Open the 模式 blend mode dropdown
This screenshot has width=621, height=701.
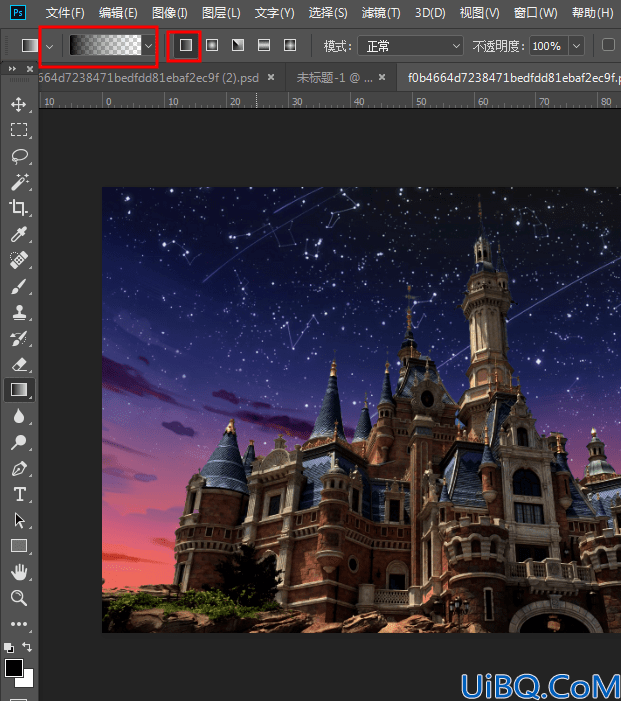pyautogui.click(x=410, y=46)
